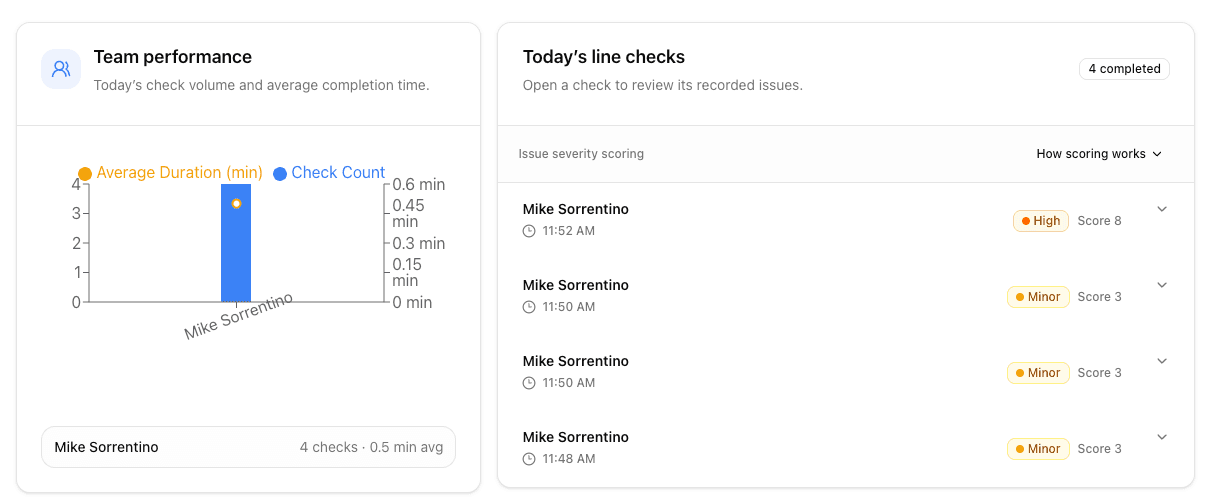The height and width of the screenshot is (503, 1210).
Task: Click the clock icon beside 11:48 AM
Action: click(x=529, y=459)
